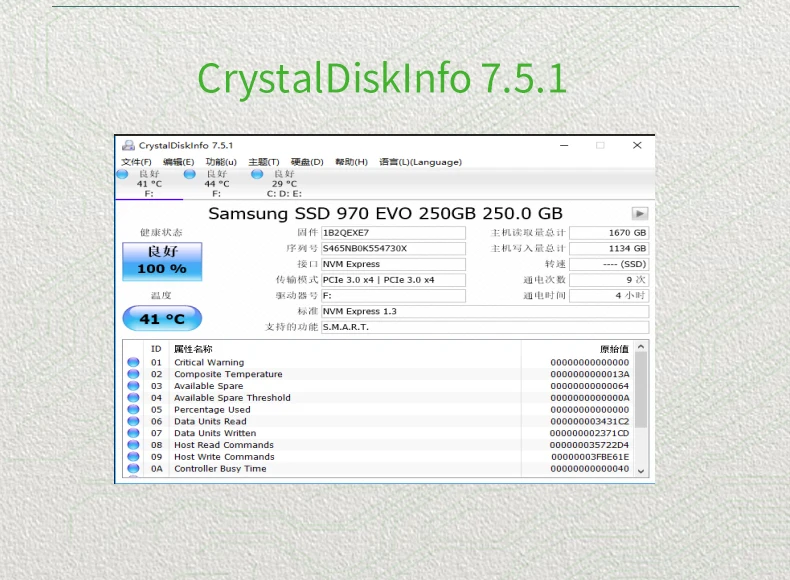Close the CrystalDiskInfo window
The image size is (790, 580).
click(x=637, y=146)
